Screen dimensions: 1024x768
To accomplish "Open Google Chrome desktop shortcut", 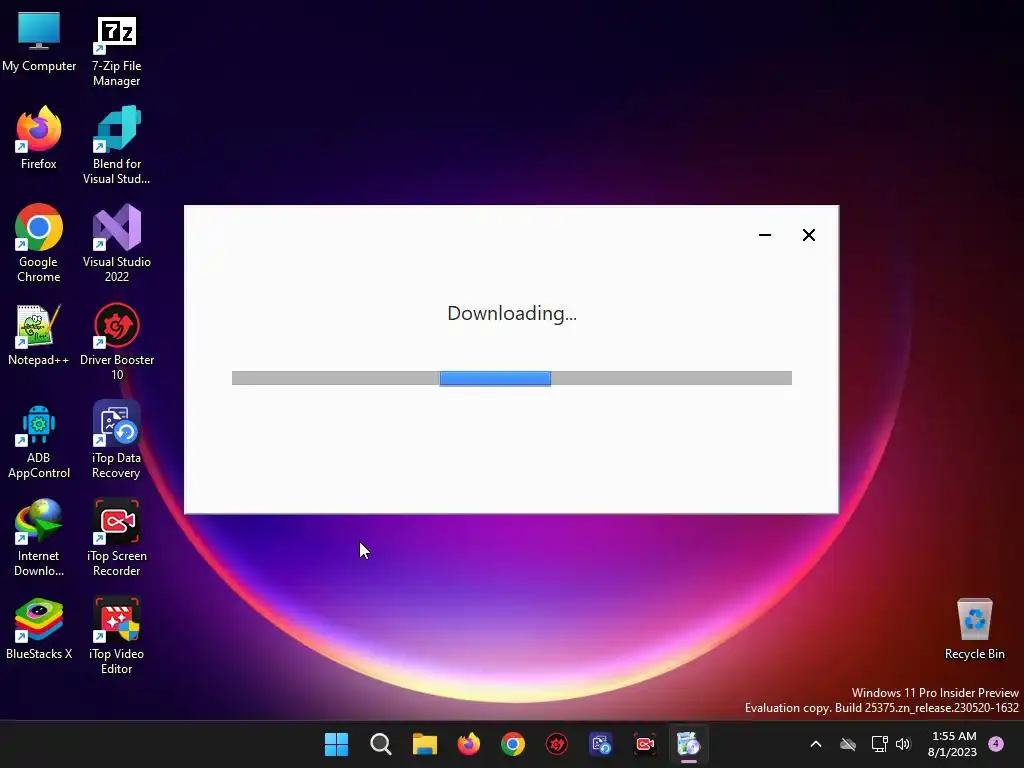I will 39,243.
